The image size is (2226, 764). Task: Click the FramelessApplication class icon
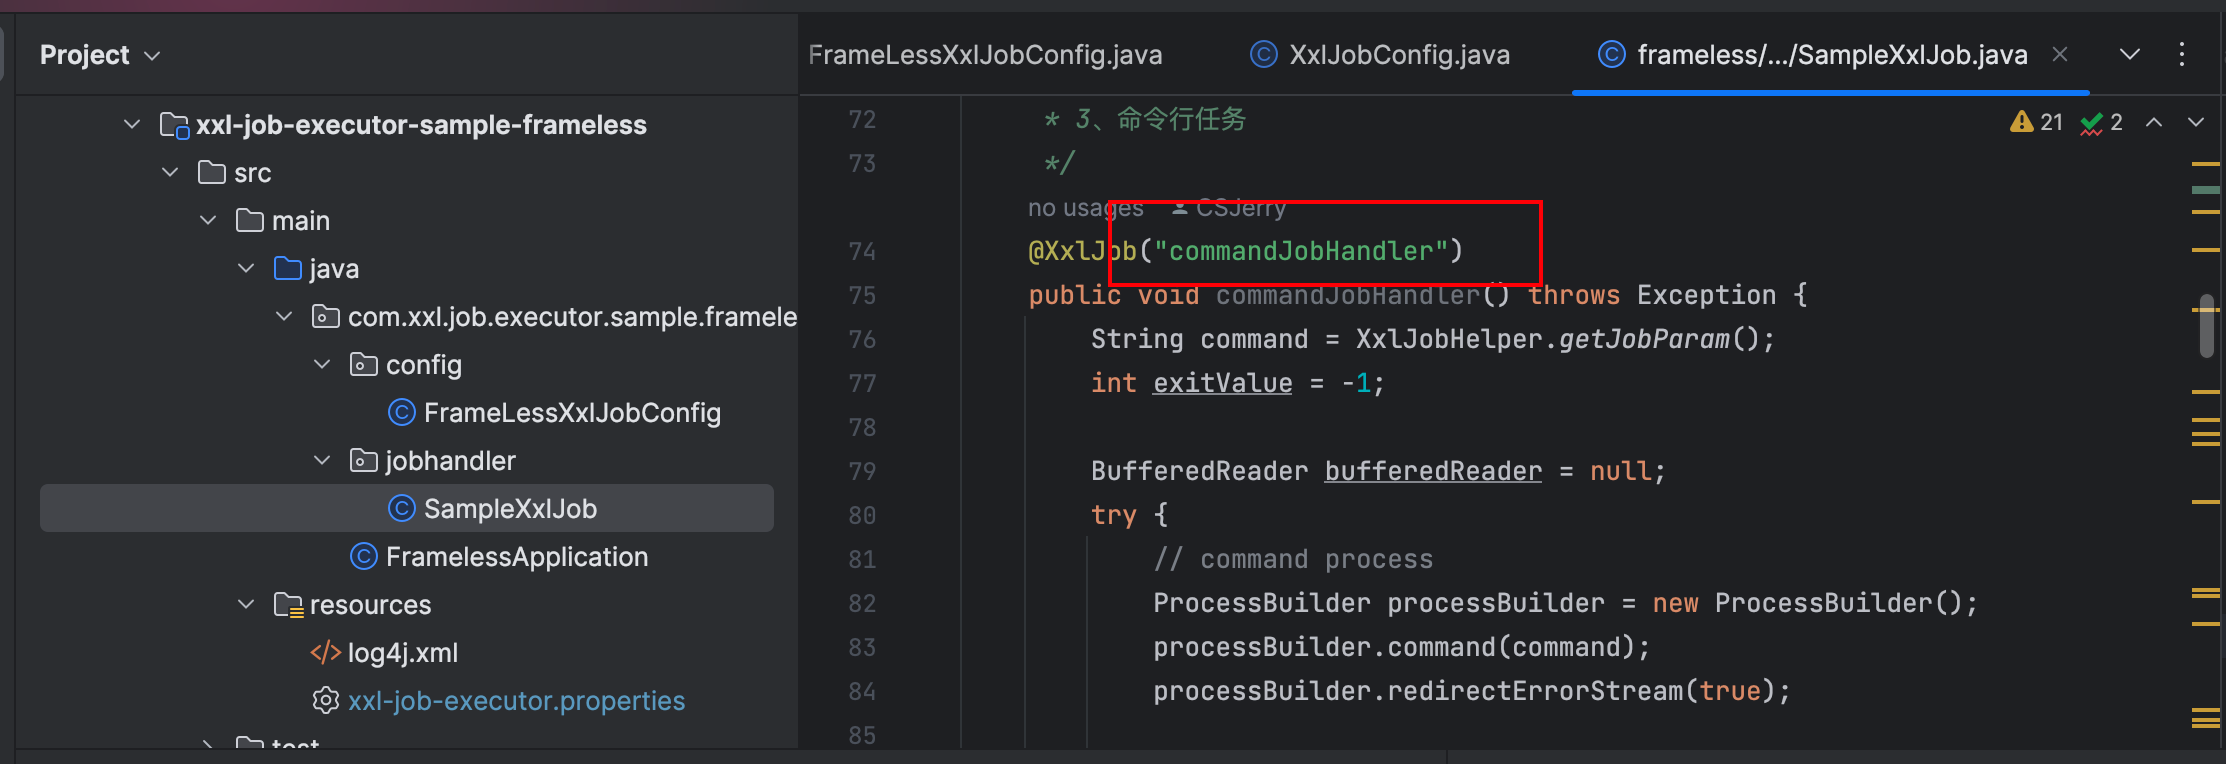[364, 556]
